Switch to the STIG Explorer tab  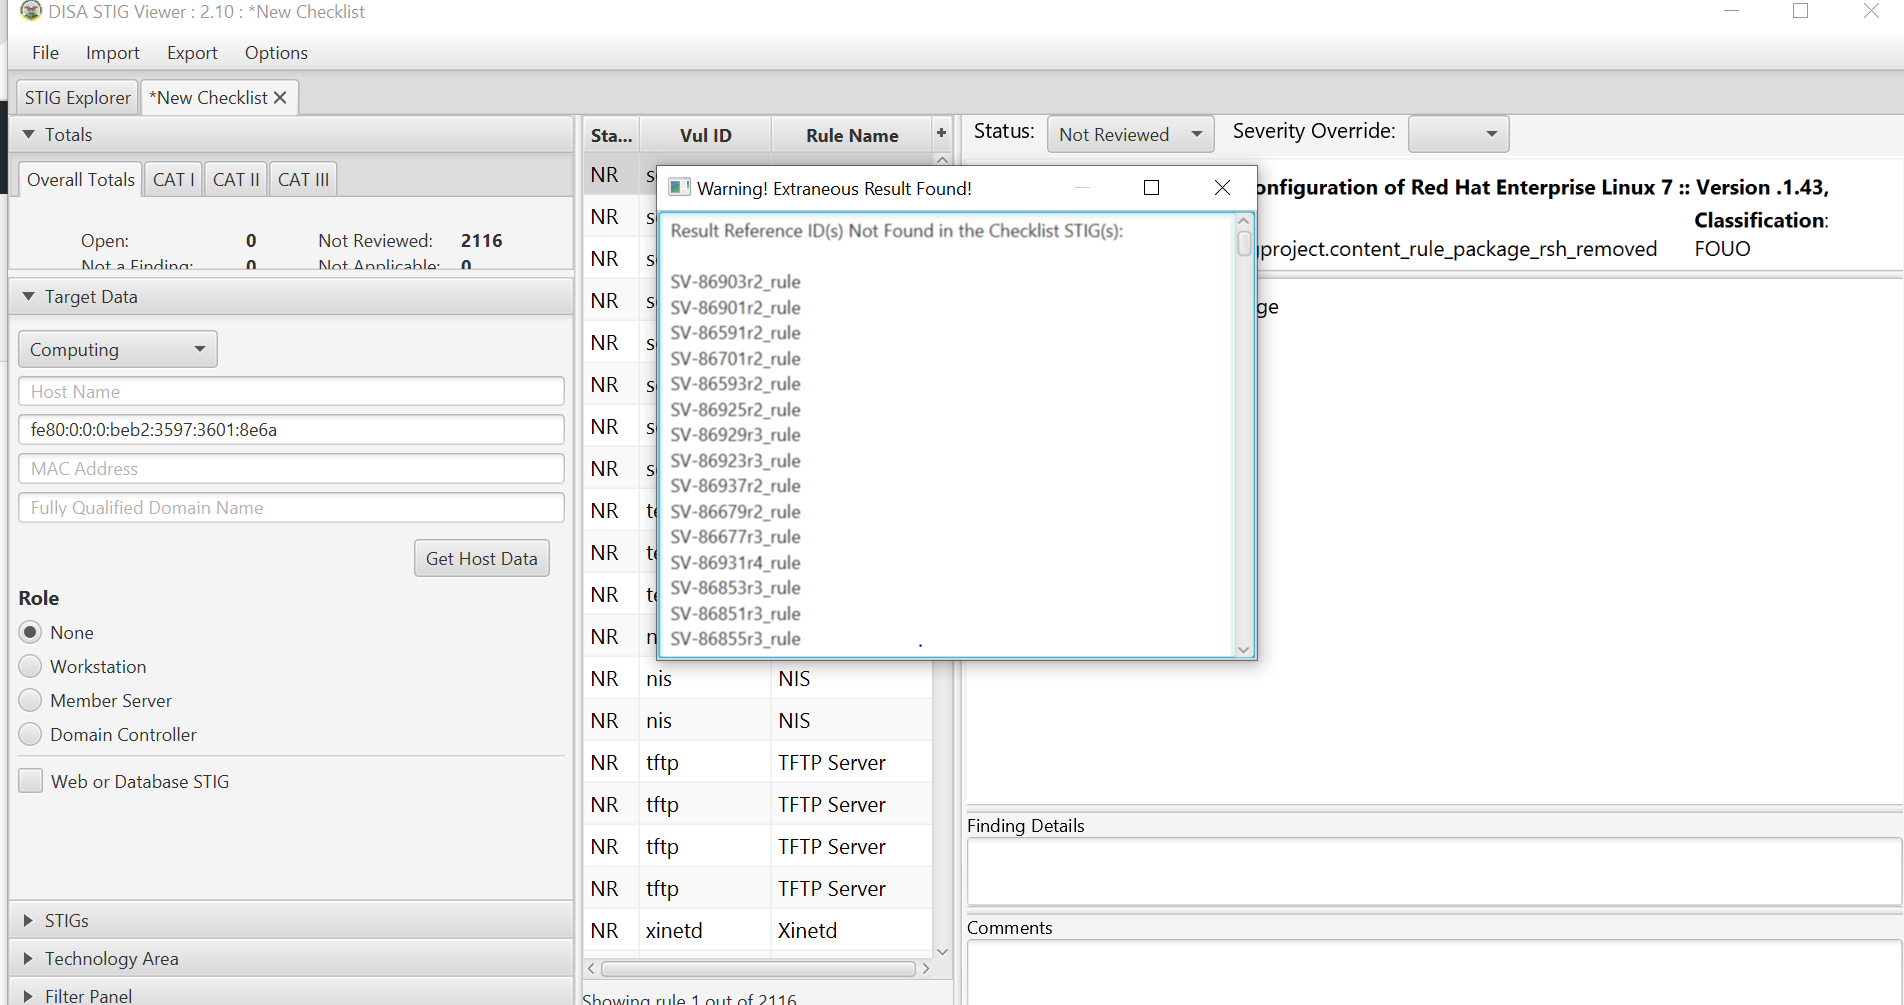[76, 97]
